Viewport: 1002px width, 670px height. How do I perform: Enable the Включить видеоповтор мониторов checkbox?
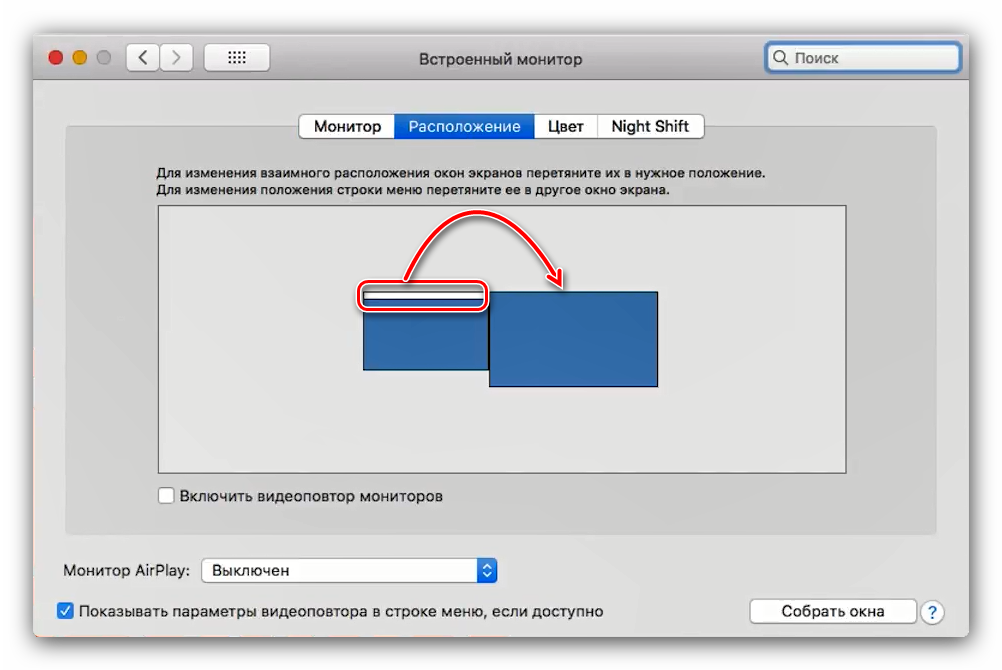click(166, 496)
